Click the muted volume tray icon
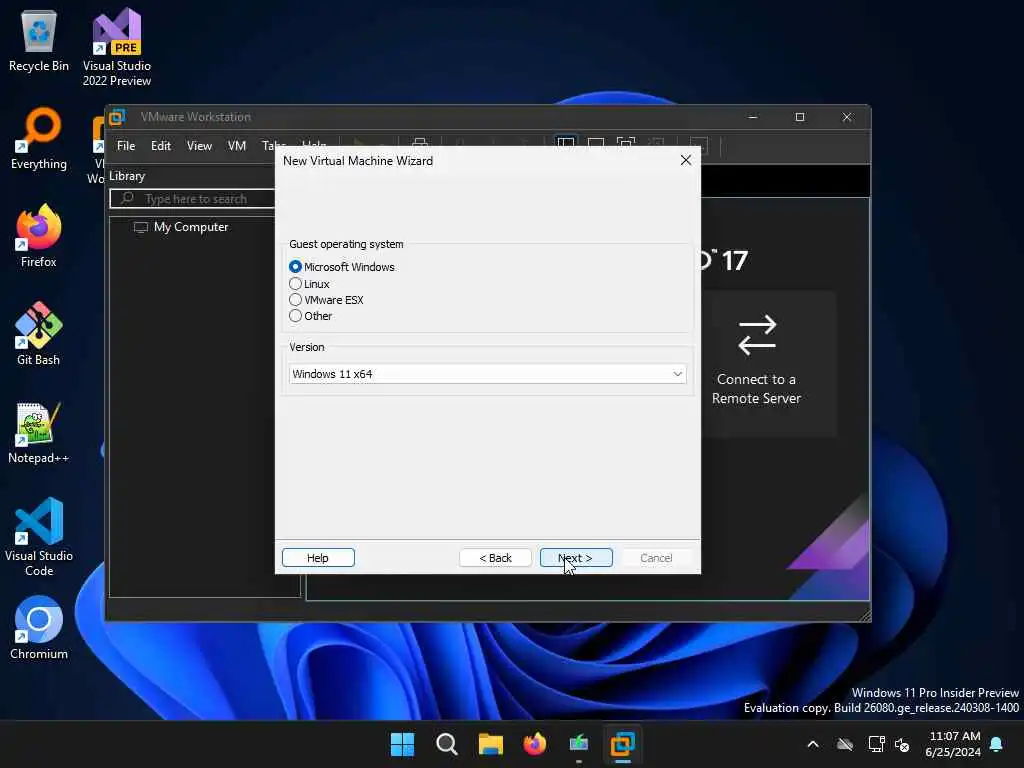1024x768 pixels. coord(903,744)
